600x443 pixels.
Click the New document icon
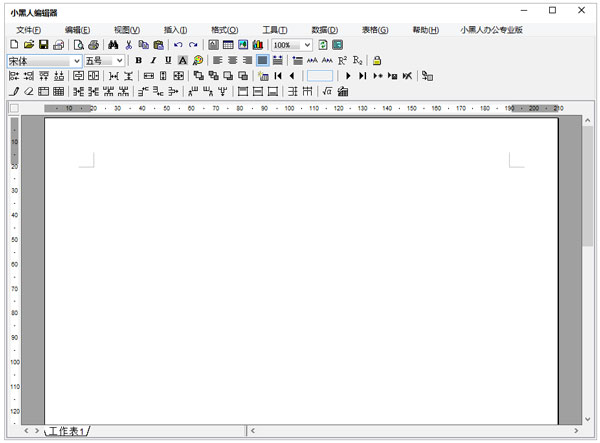[x=13, y=45]
